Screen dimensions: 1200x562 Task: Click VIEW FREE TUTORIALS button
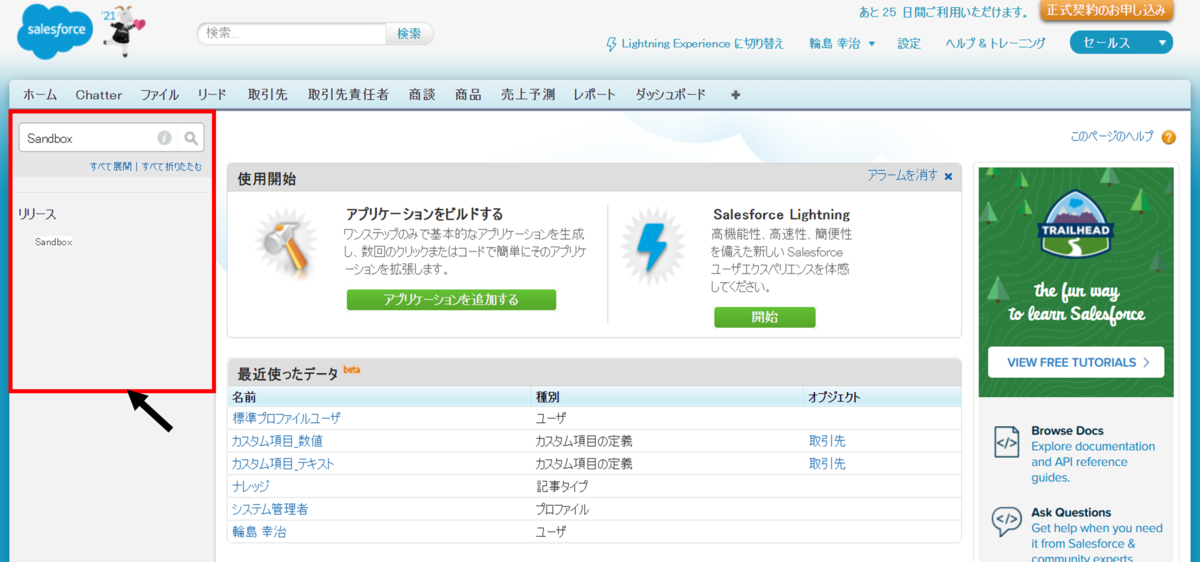point(1076,362)
